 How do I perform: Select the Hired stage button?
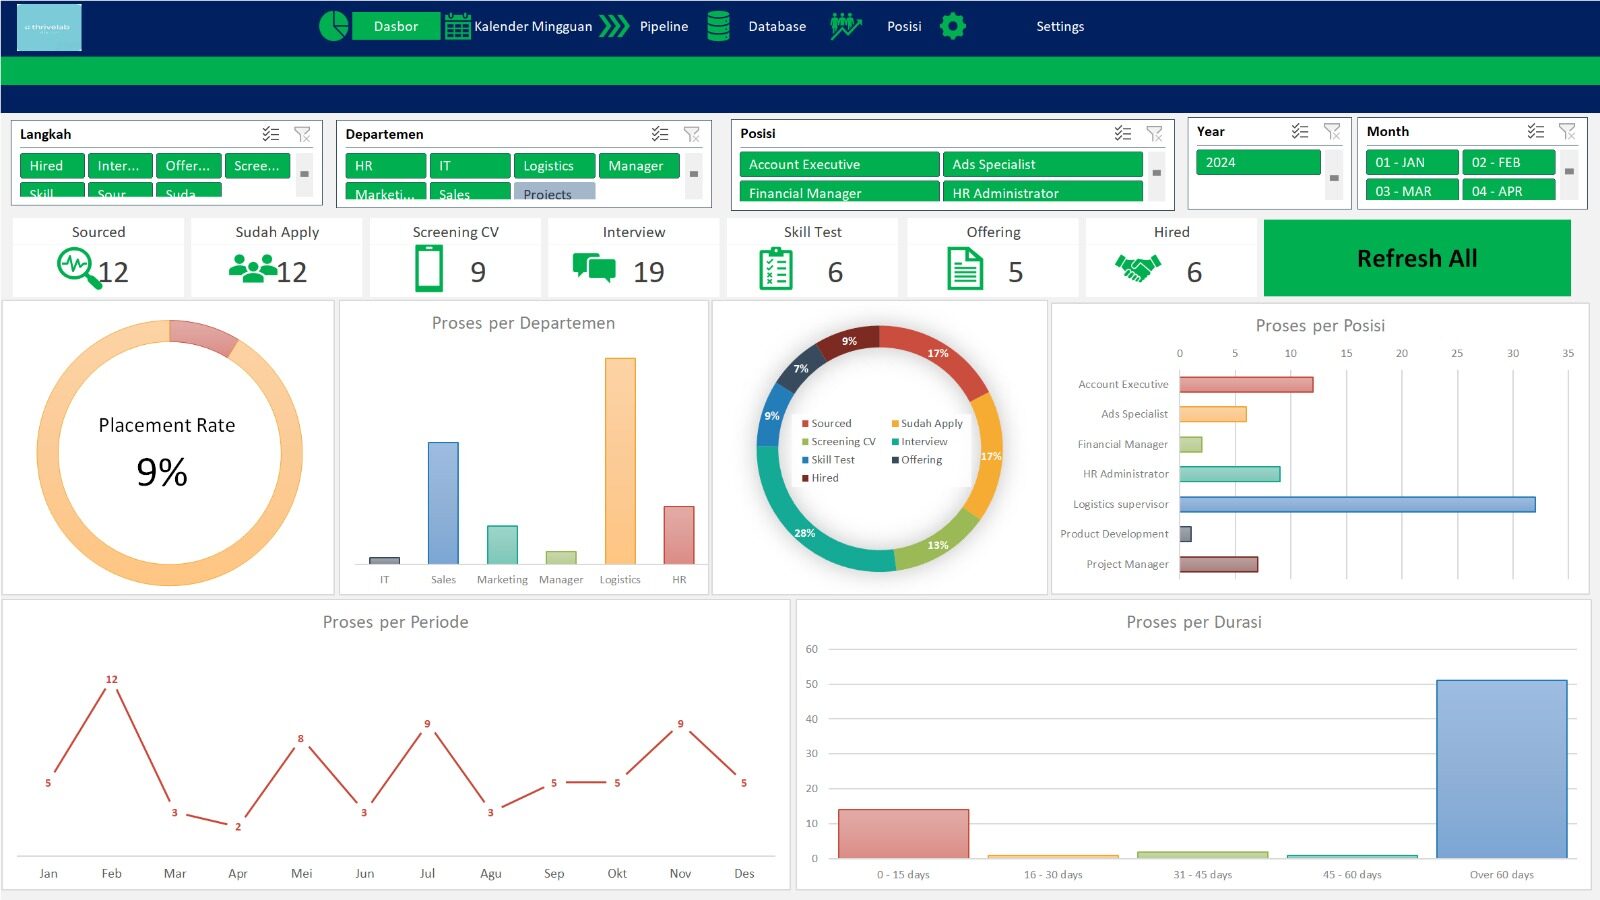click(x=52, y=166)
